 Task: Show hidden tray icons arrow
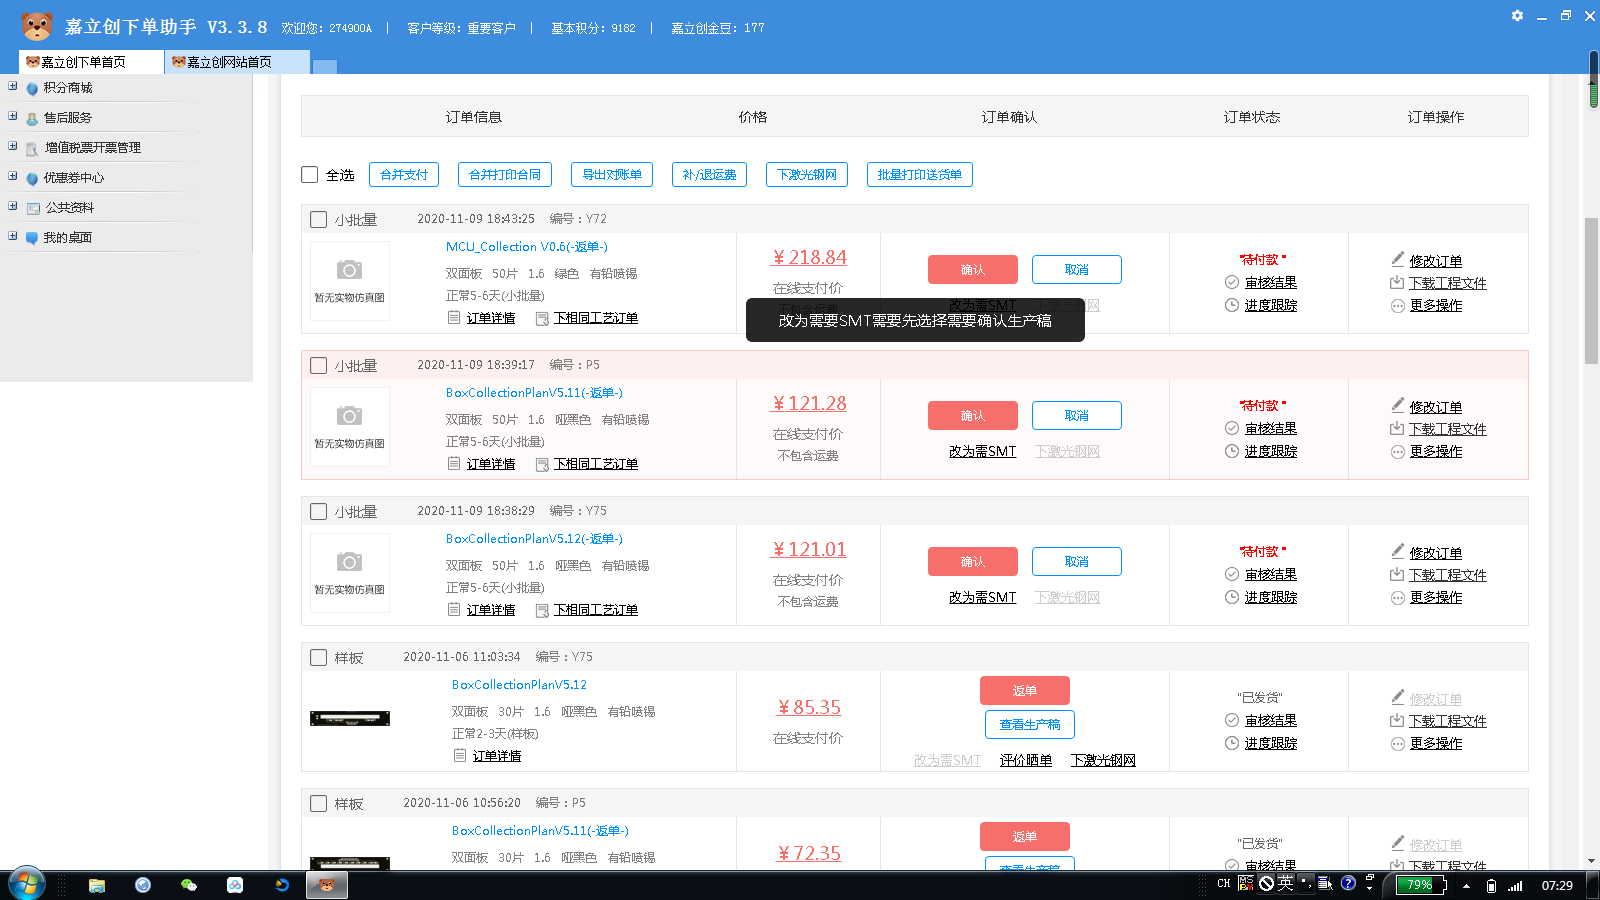coord(1466,886)
